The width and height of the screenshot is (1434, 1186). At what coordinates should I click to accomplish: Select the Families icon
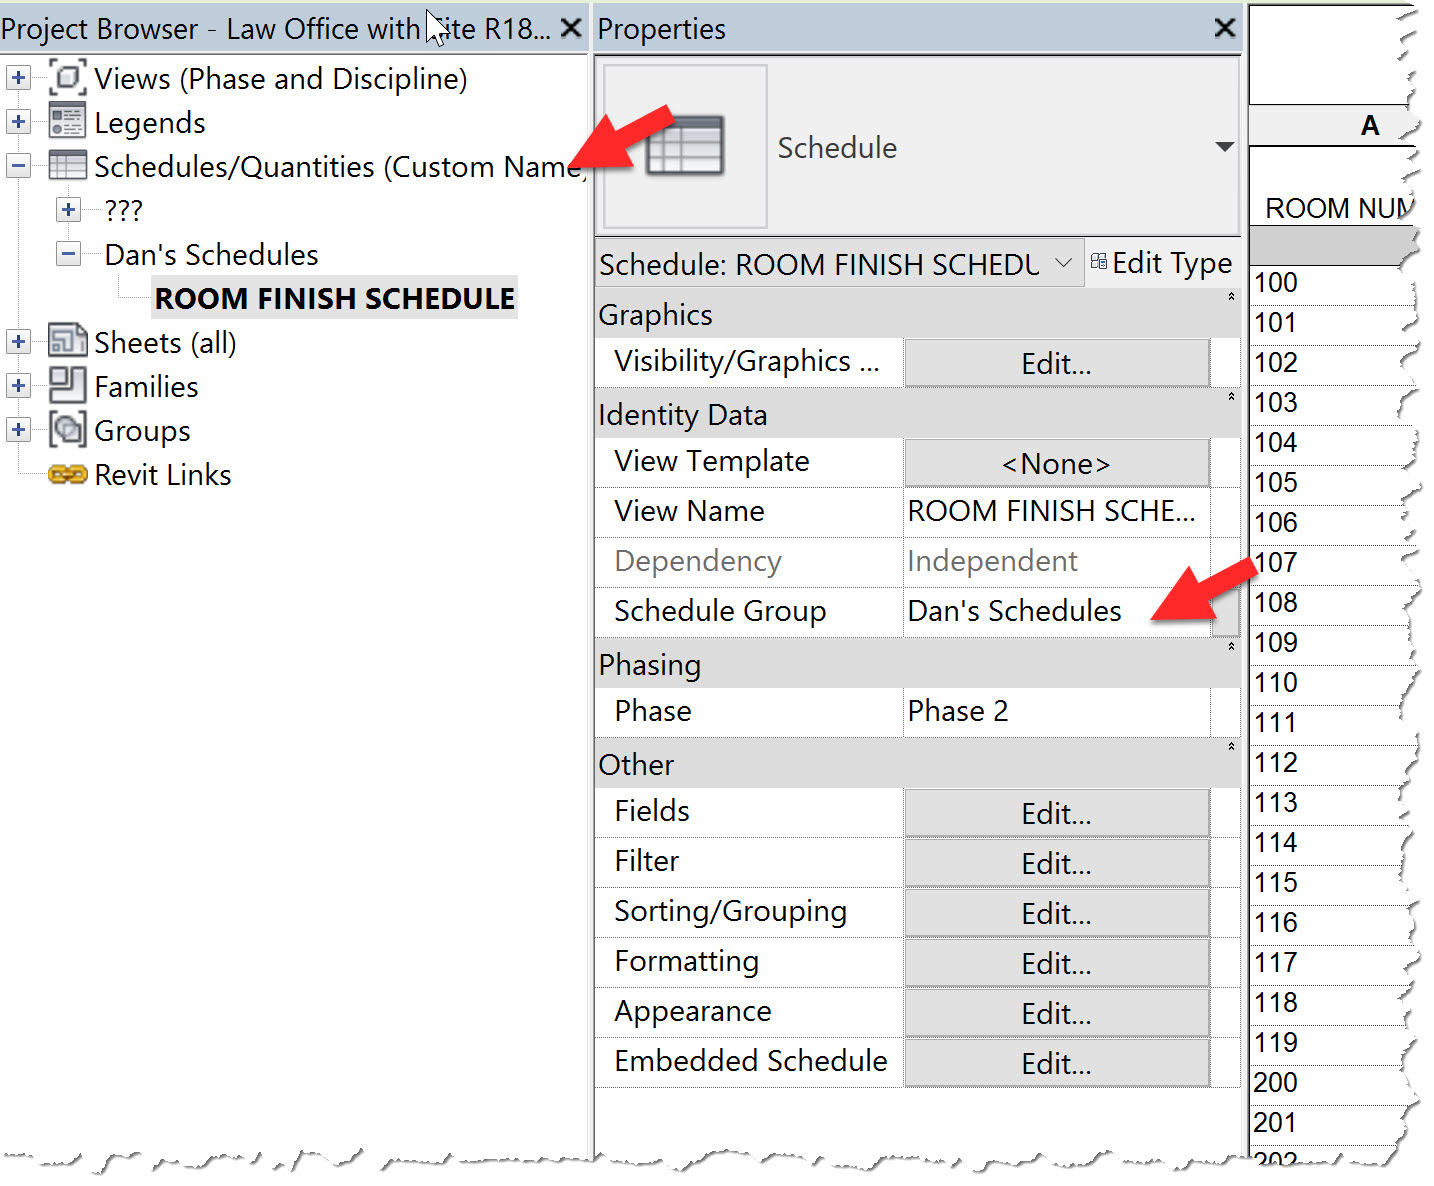click(66, 386)
